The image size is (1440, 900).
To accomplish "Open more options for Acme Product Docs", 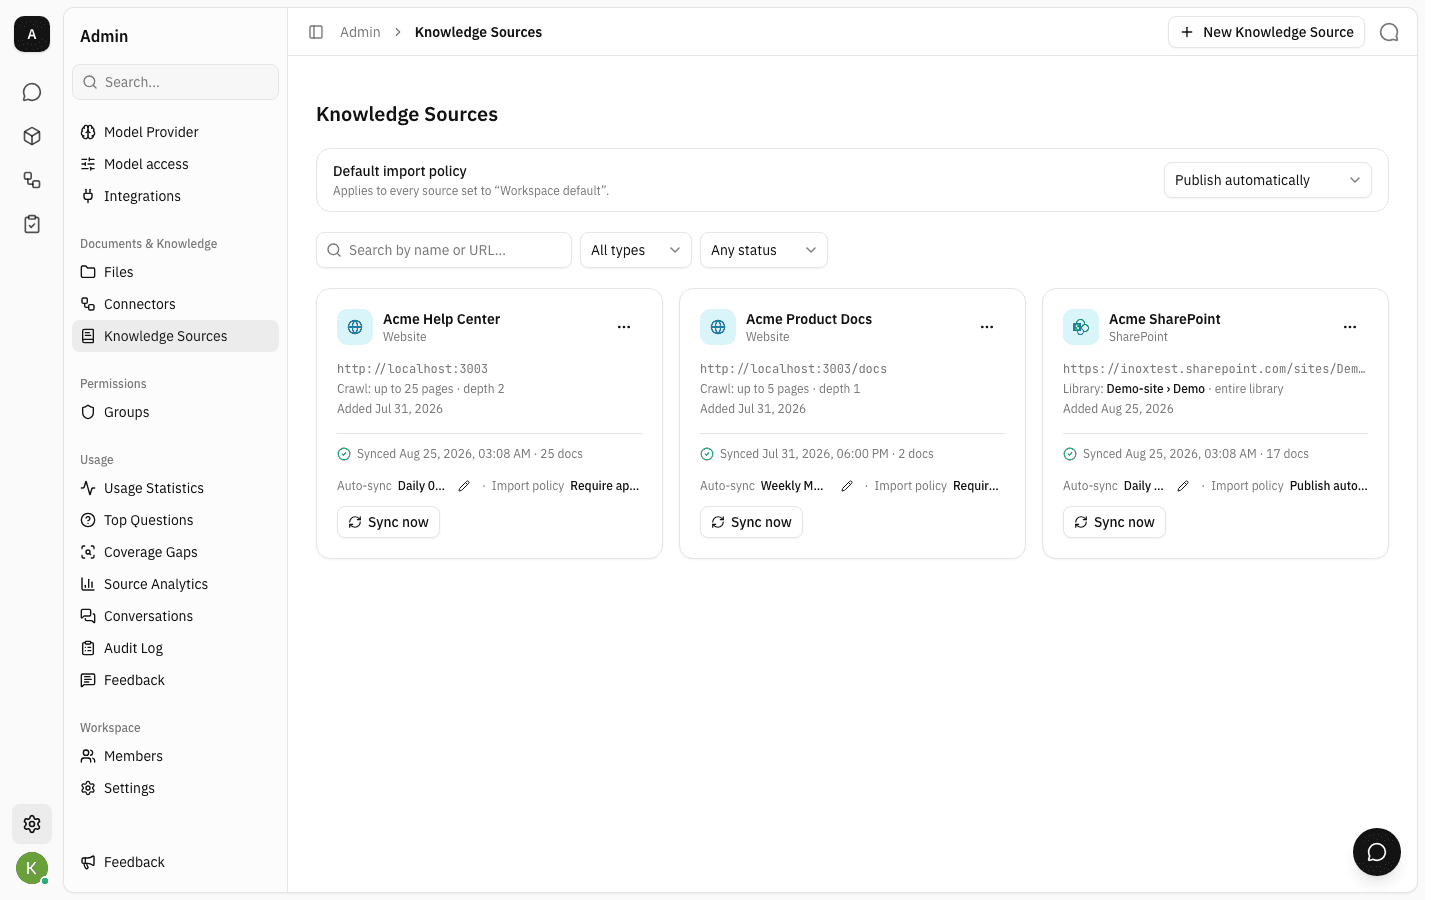I will (x=987, y=327).
